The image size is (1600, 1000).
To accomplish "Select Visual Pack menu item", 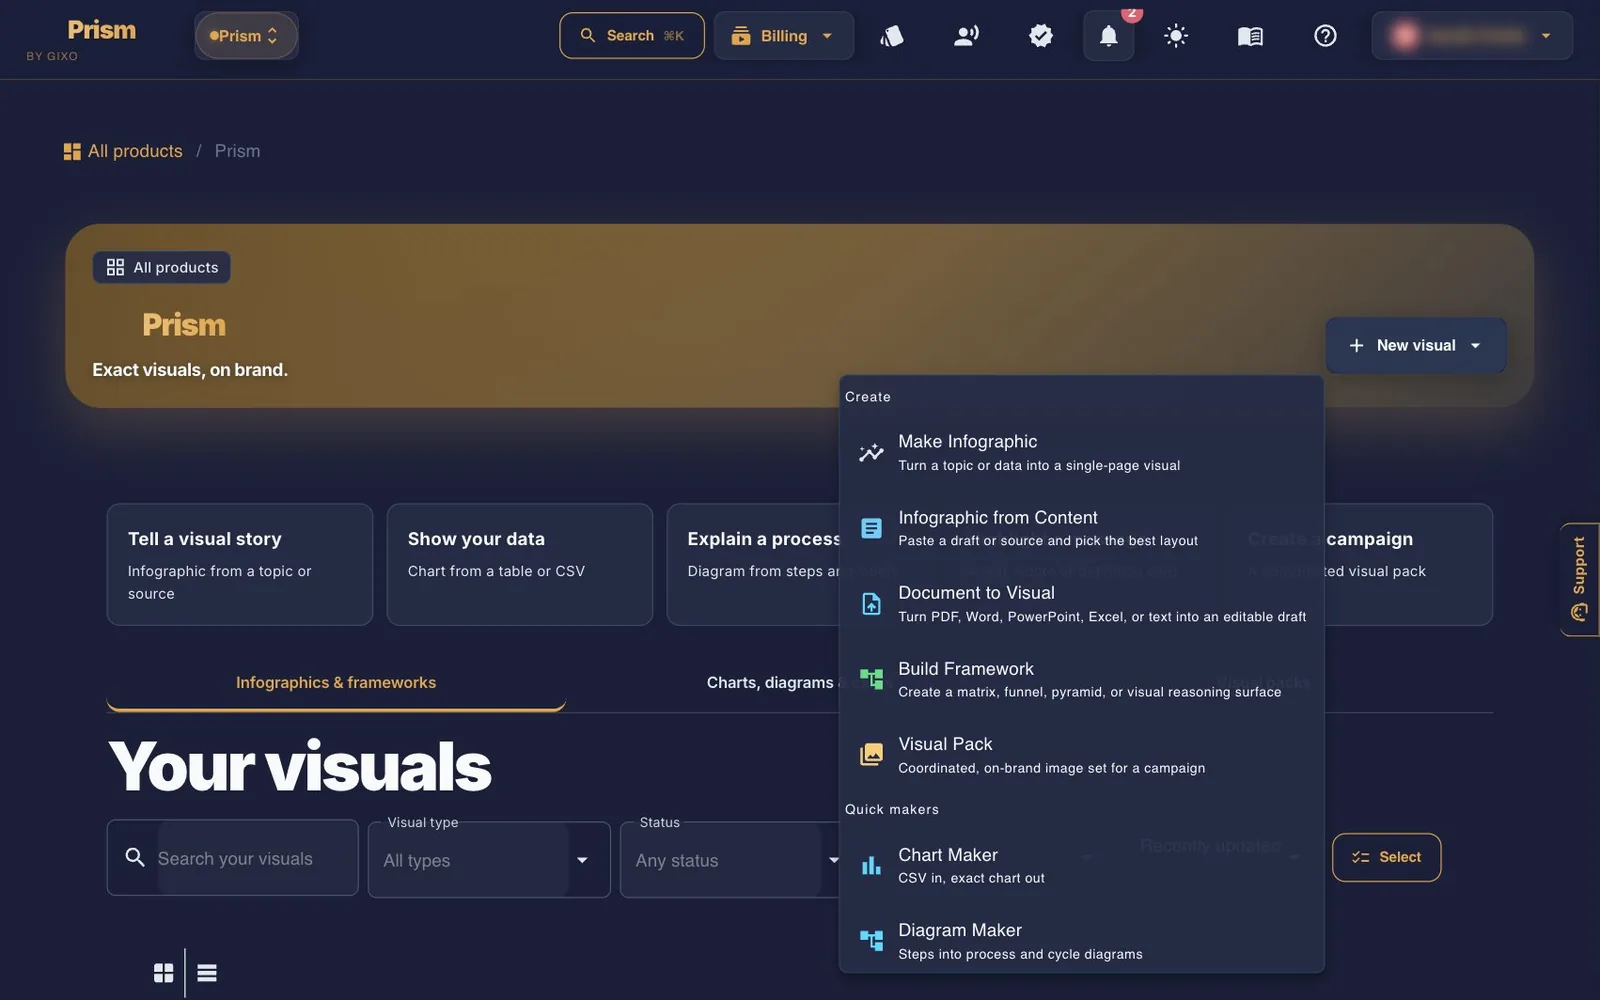I will click(1081, 755).
